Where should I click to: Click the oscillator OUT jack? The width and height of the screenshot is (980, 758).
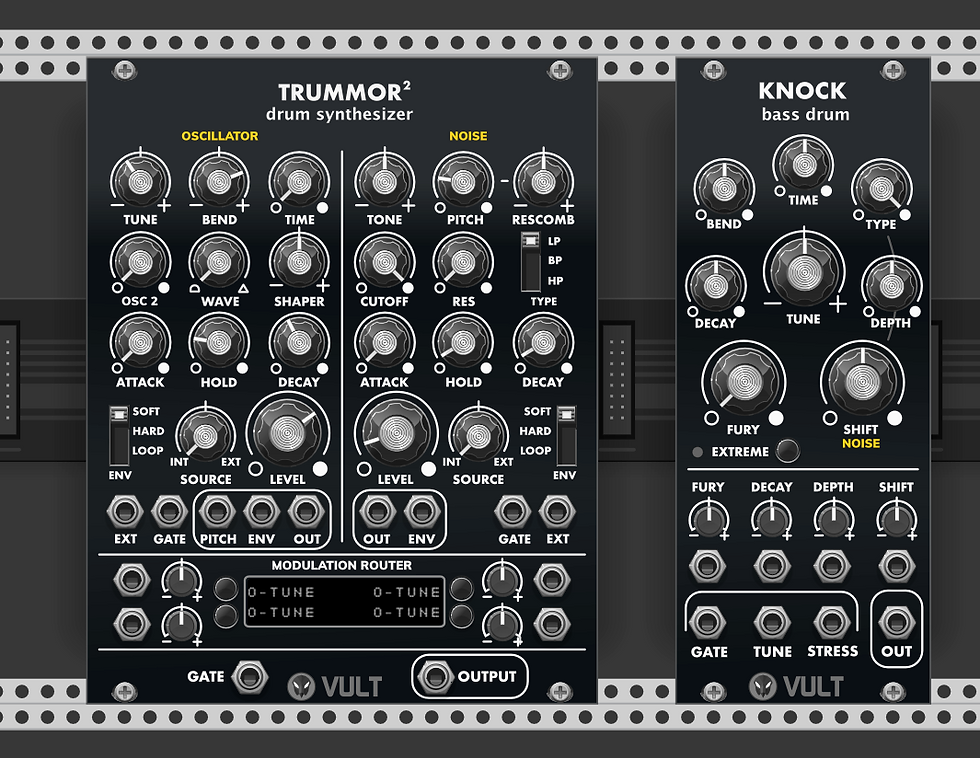pyautogui.click(x=306, y=512)
